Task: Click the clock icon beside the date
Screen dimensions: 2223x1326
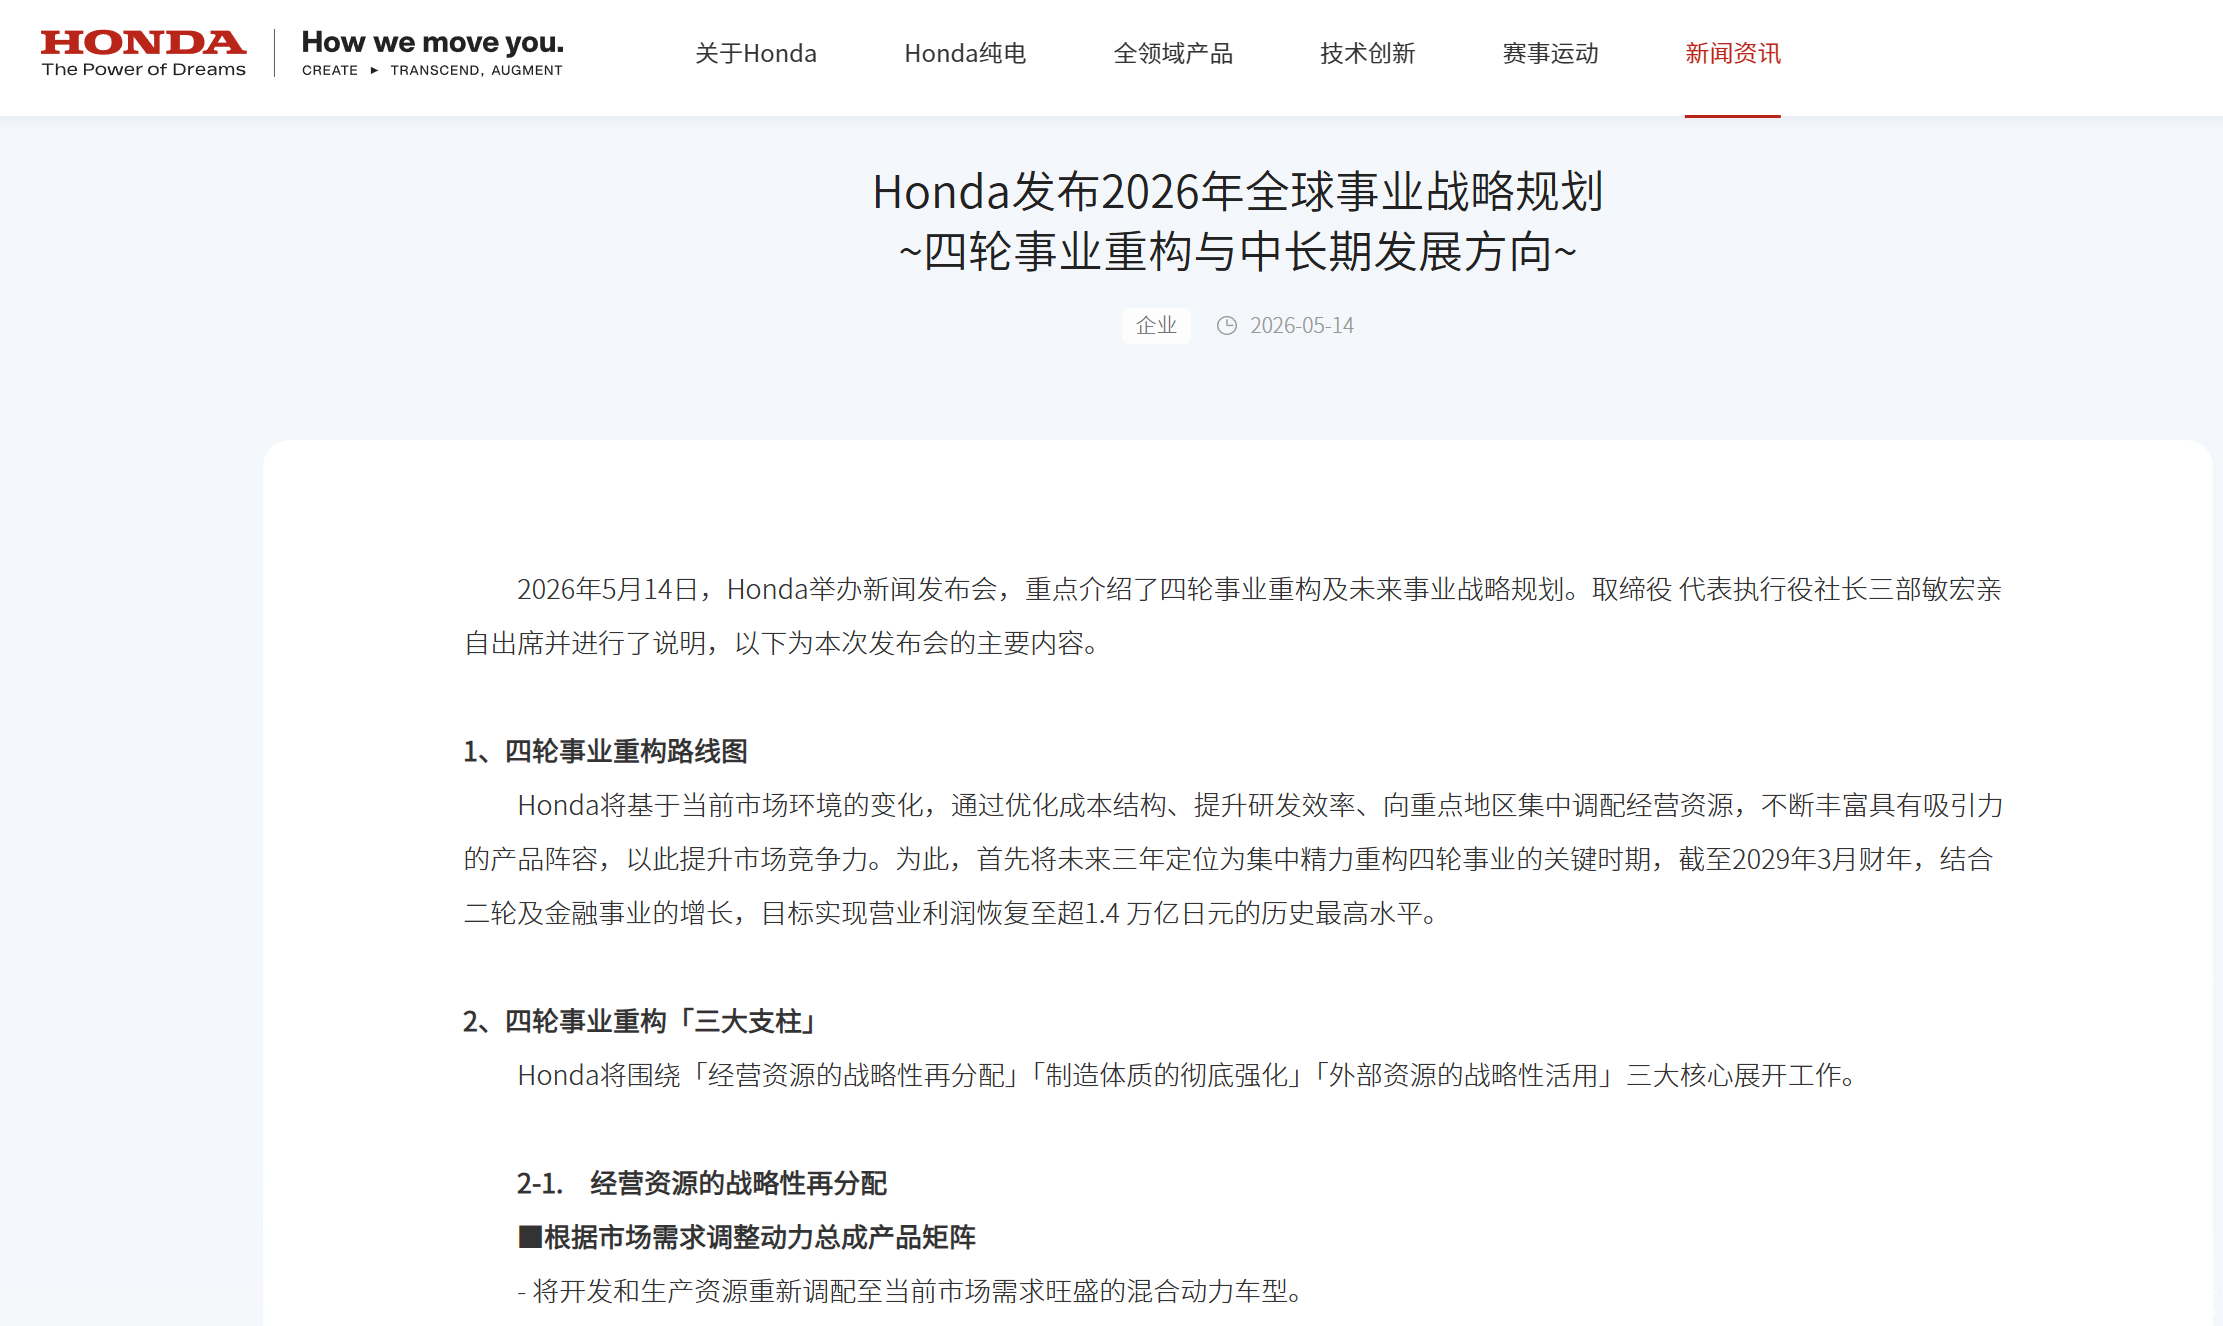Action: (x=1227, y=325)
